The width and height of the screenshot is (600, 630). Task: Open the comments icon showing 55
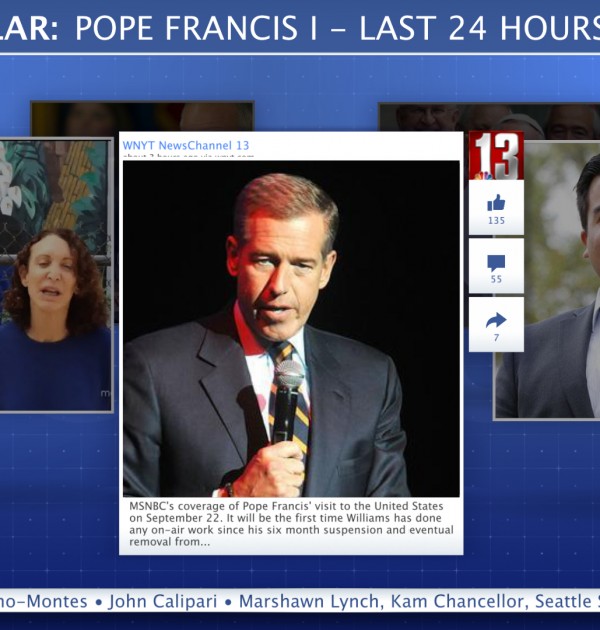(x=496, y=263)
